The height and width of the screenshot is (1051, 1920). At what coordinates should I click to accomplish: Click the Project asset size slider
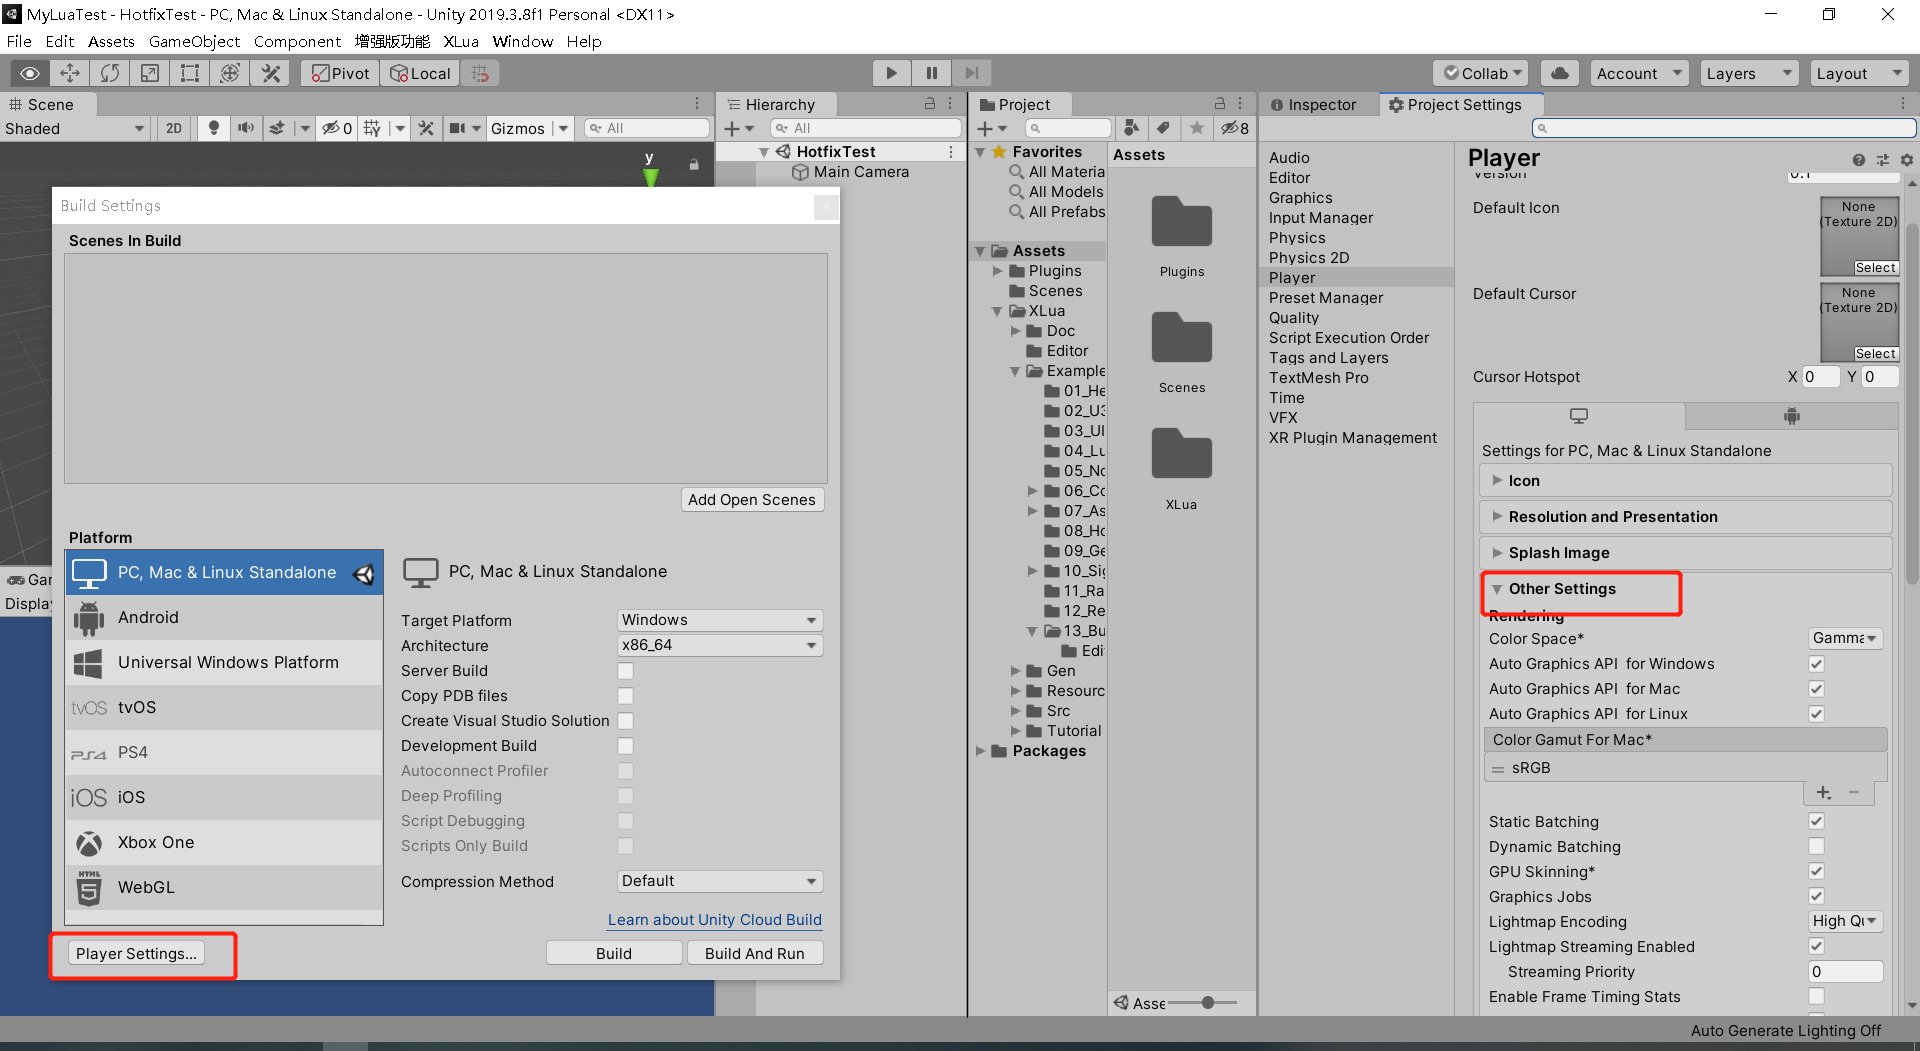pos(1202,1002)
